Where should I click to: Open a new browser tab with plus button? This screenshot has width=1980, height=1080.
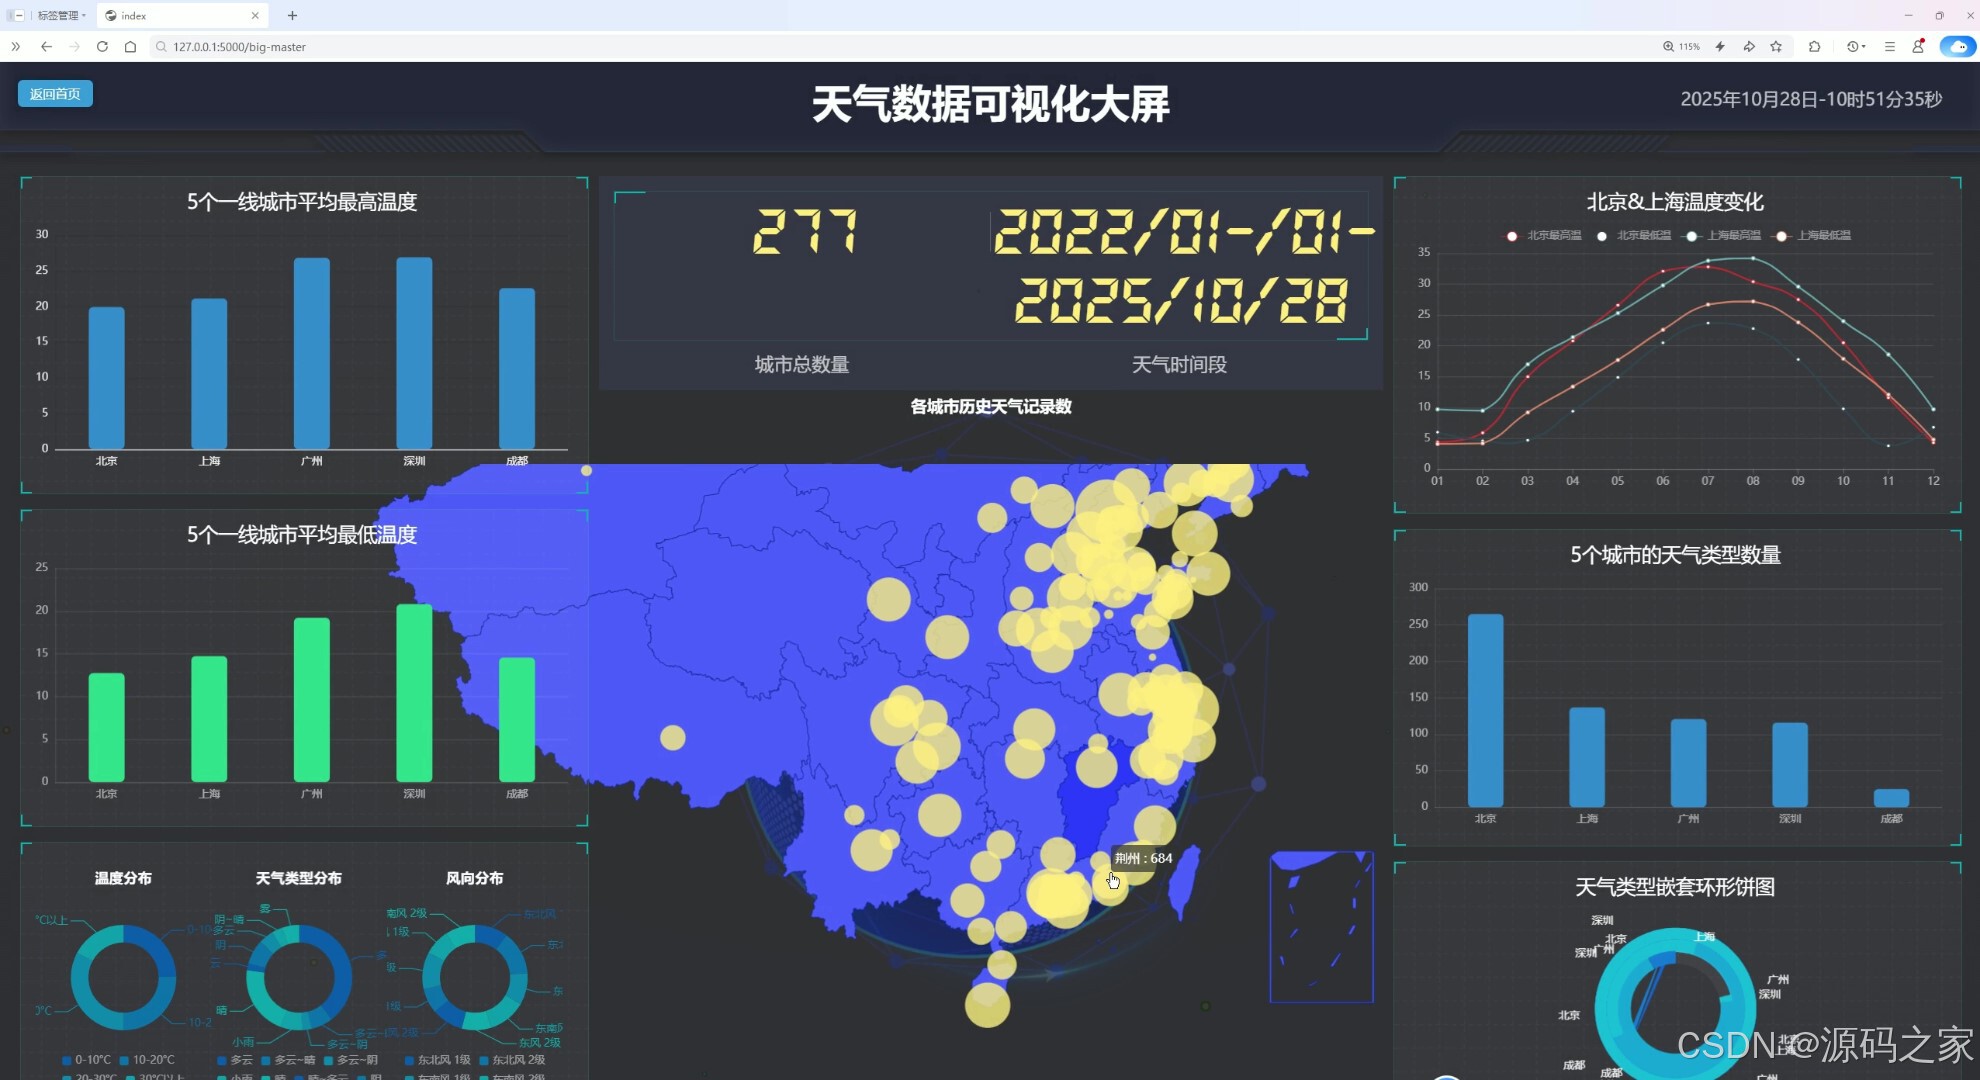click(292, 15)
